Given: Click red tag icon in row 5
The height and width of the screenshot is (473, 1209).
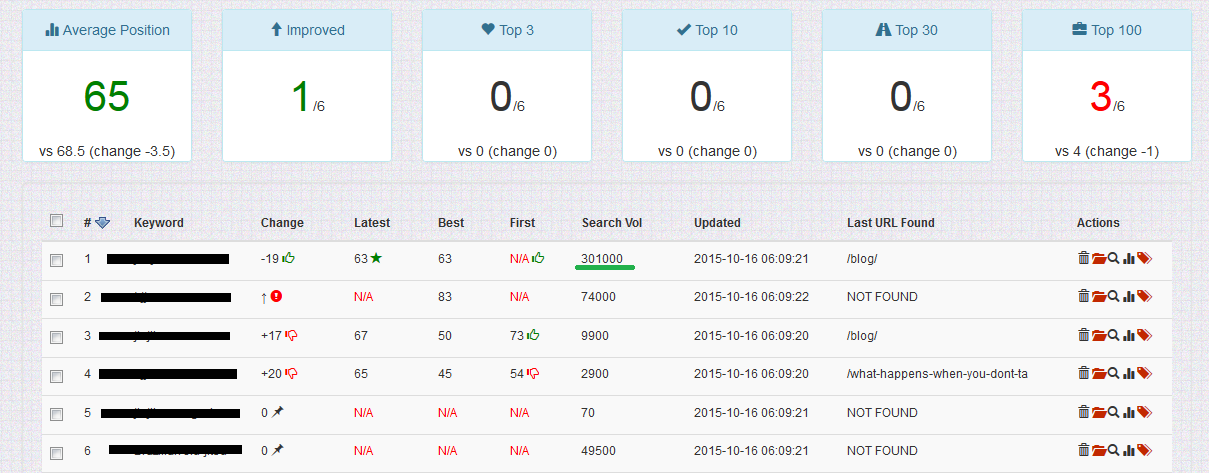Looking at the screenshot, I should (1144, 412).
